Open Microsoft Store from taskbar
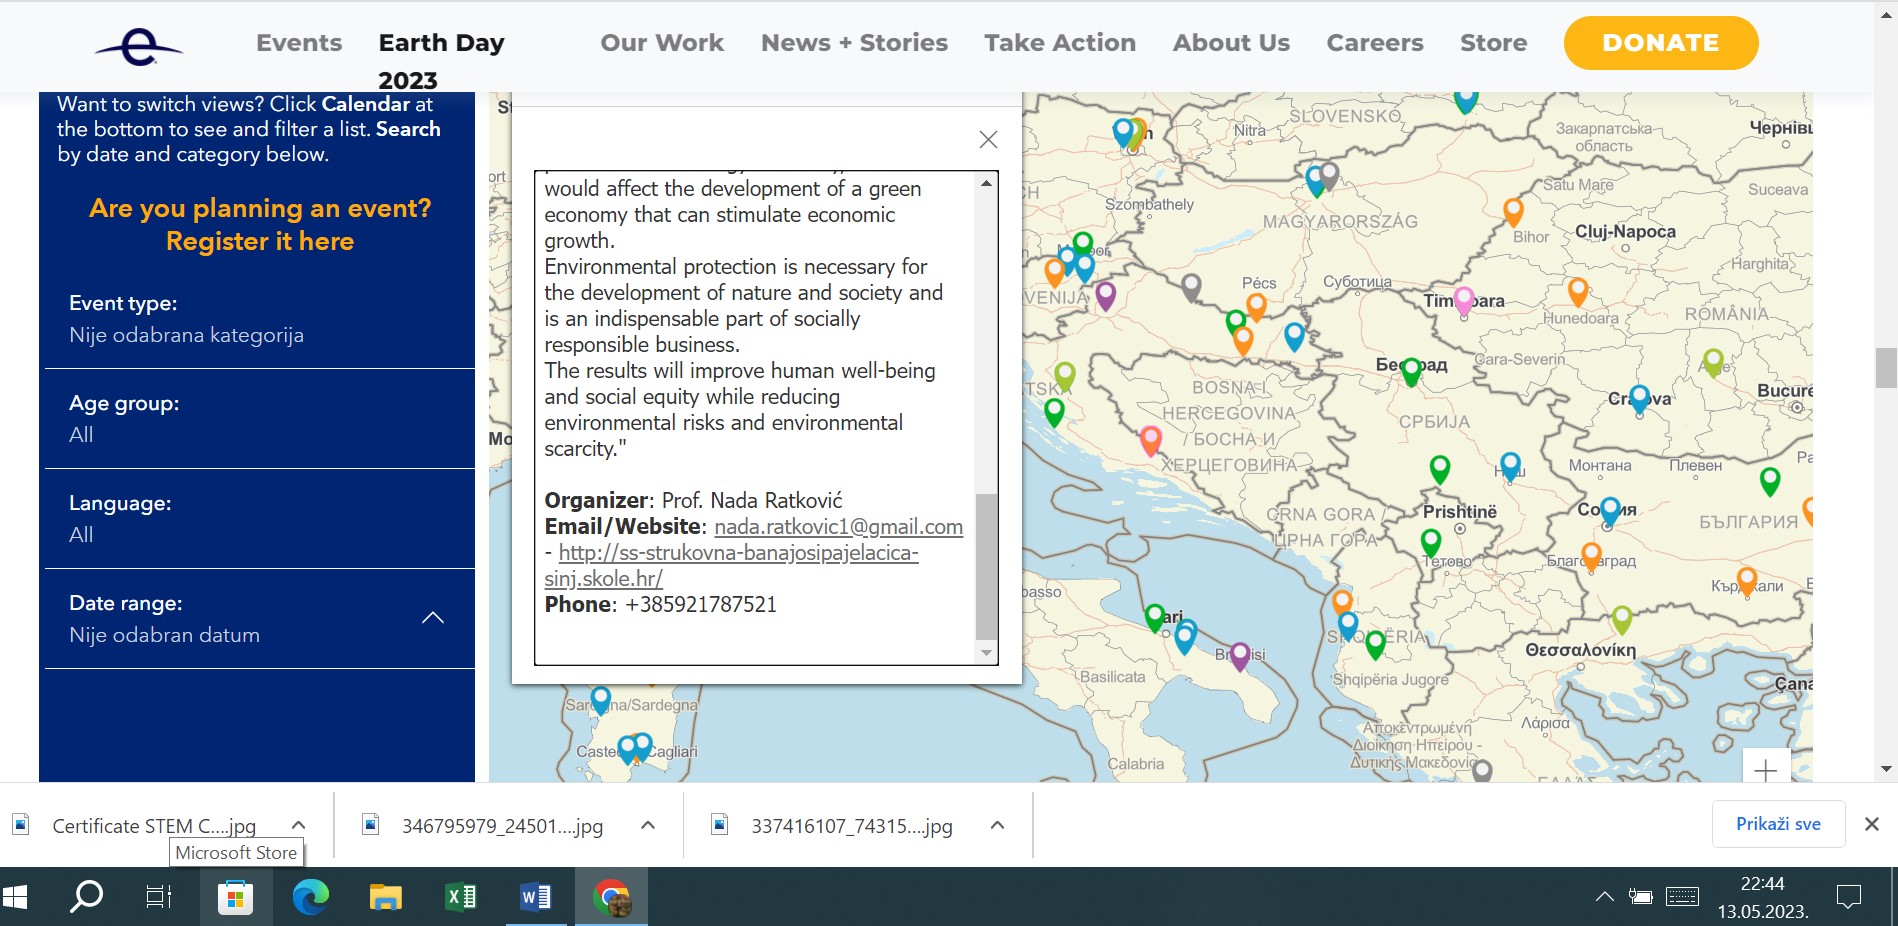1898x926 pixels. tap(235, 897)
